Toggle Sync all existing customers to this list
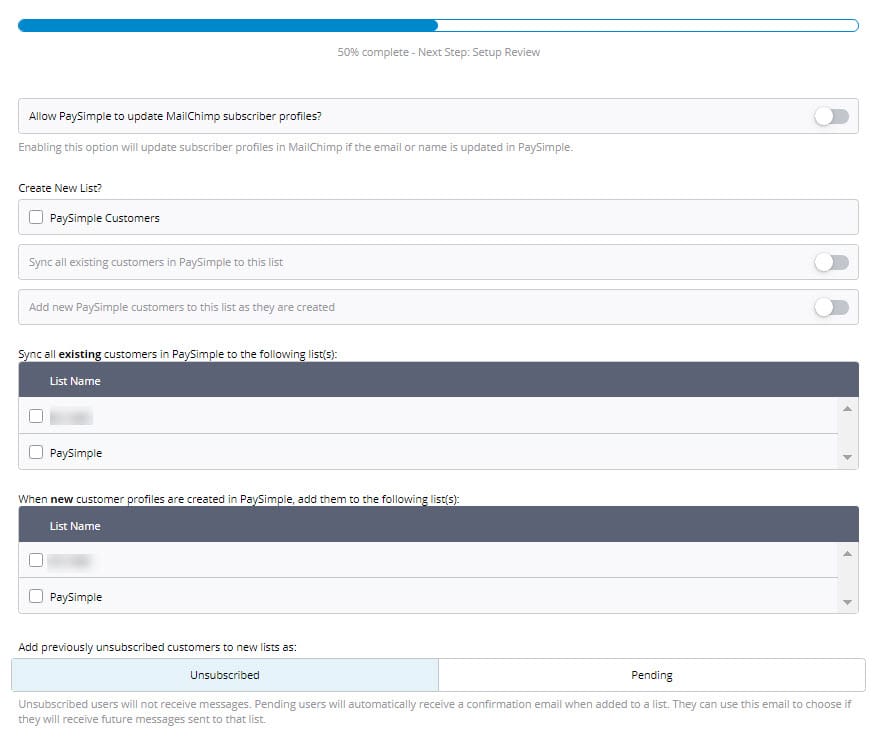 [x=831, y=262]
